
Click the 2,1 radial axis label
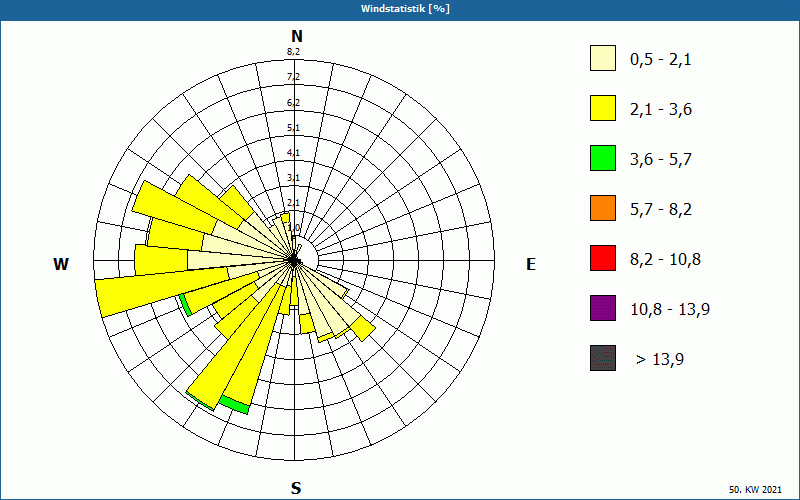(x=293, y=203)
